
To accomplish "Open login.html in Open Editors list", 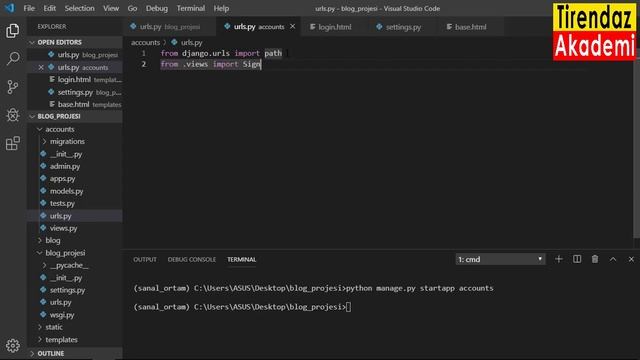I will tap(75, 80).
